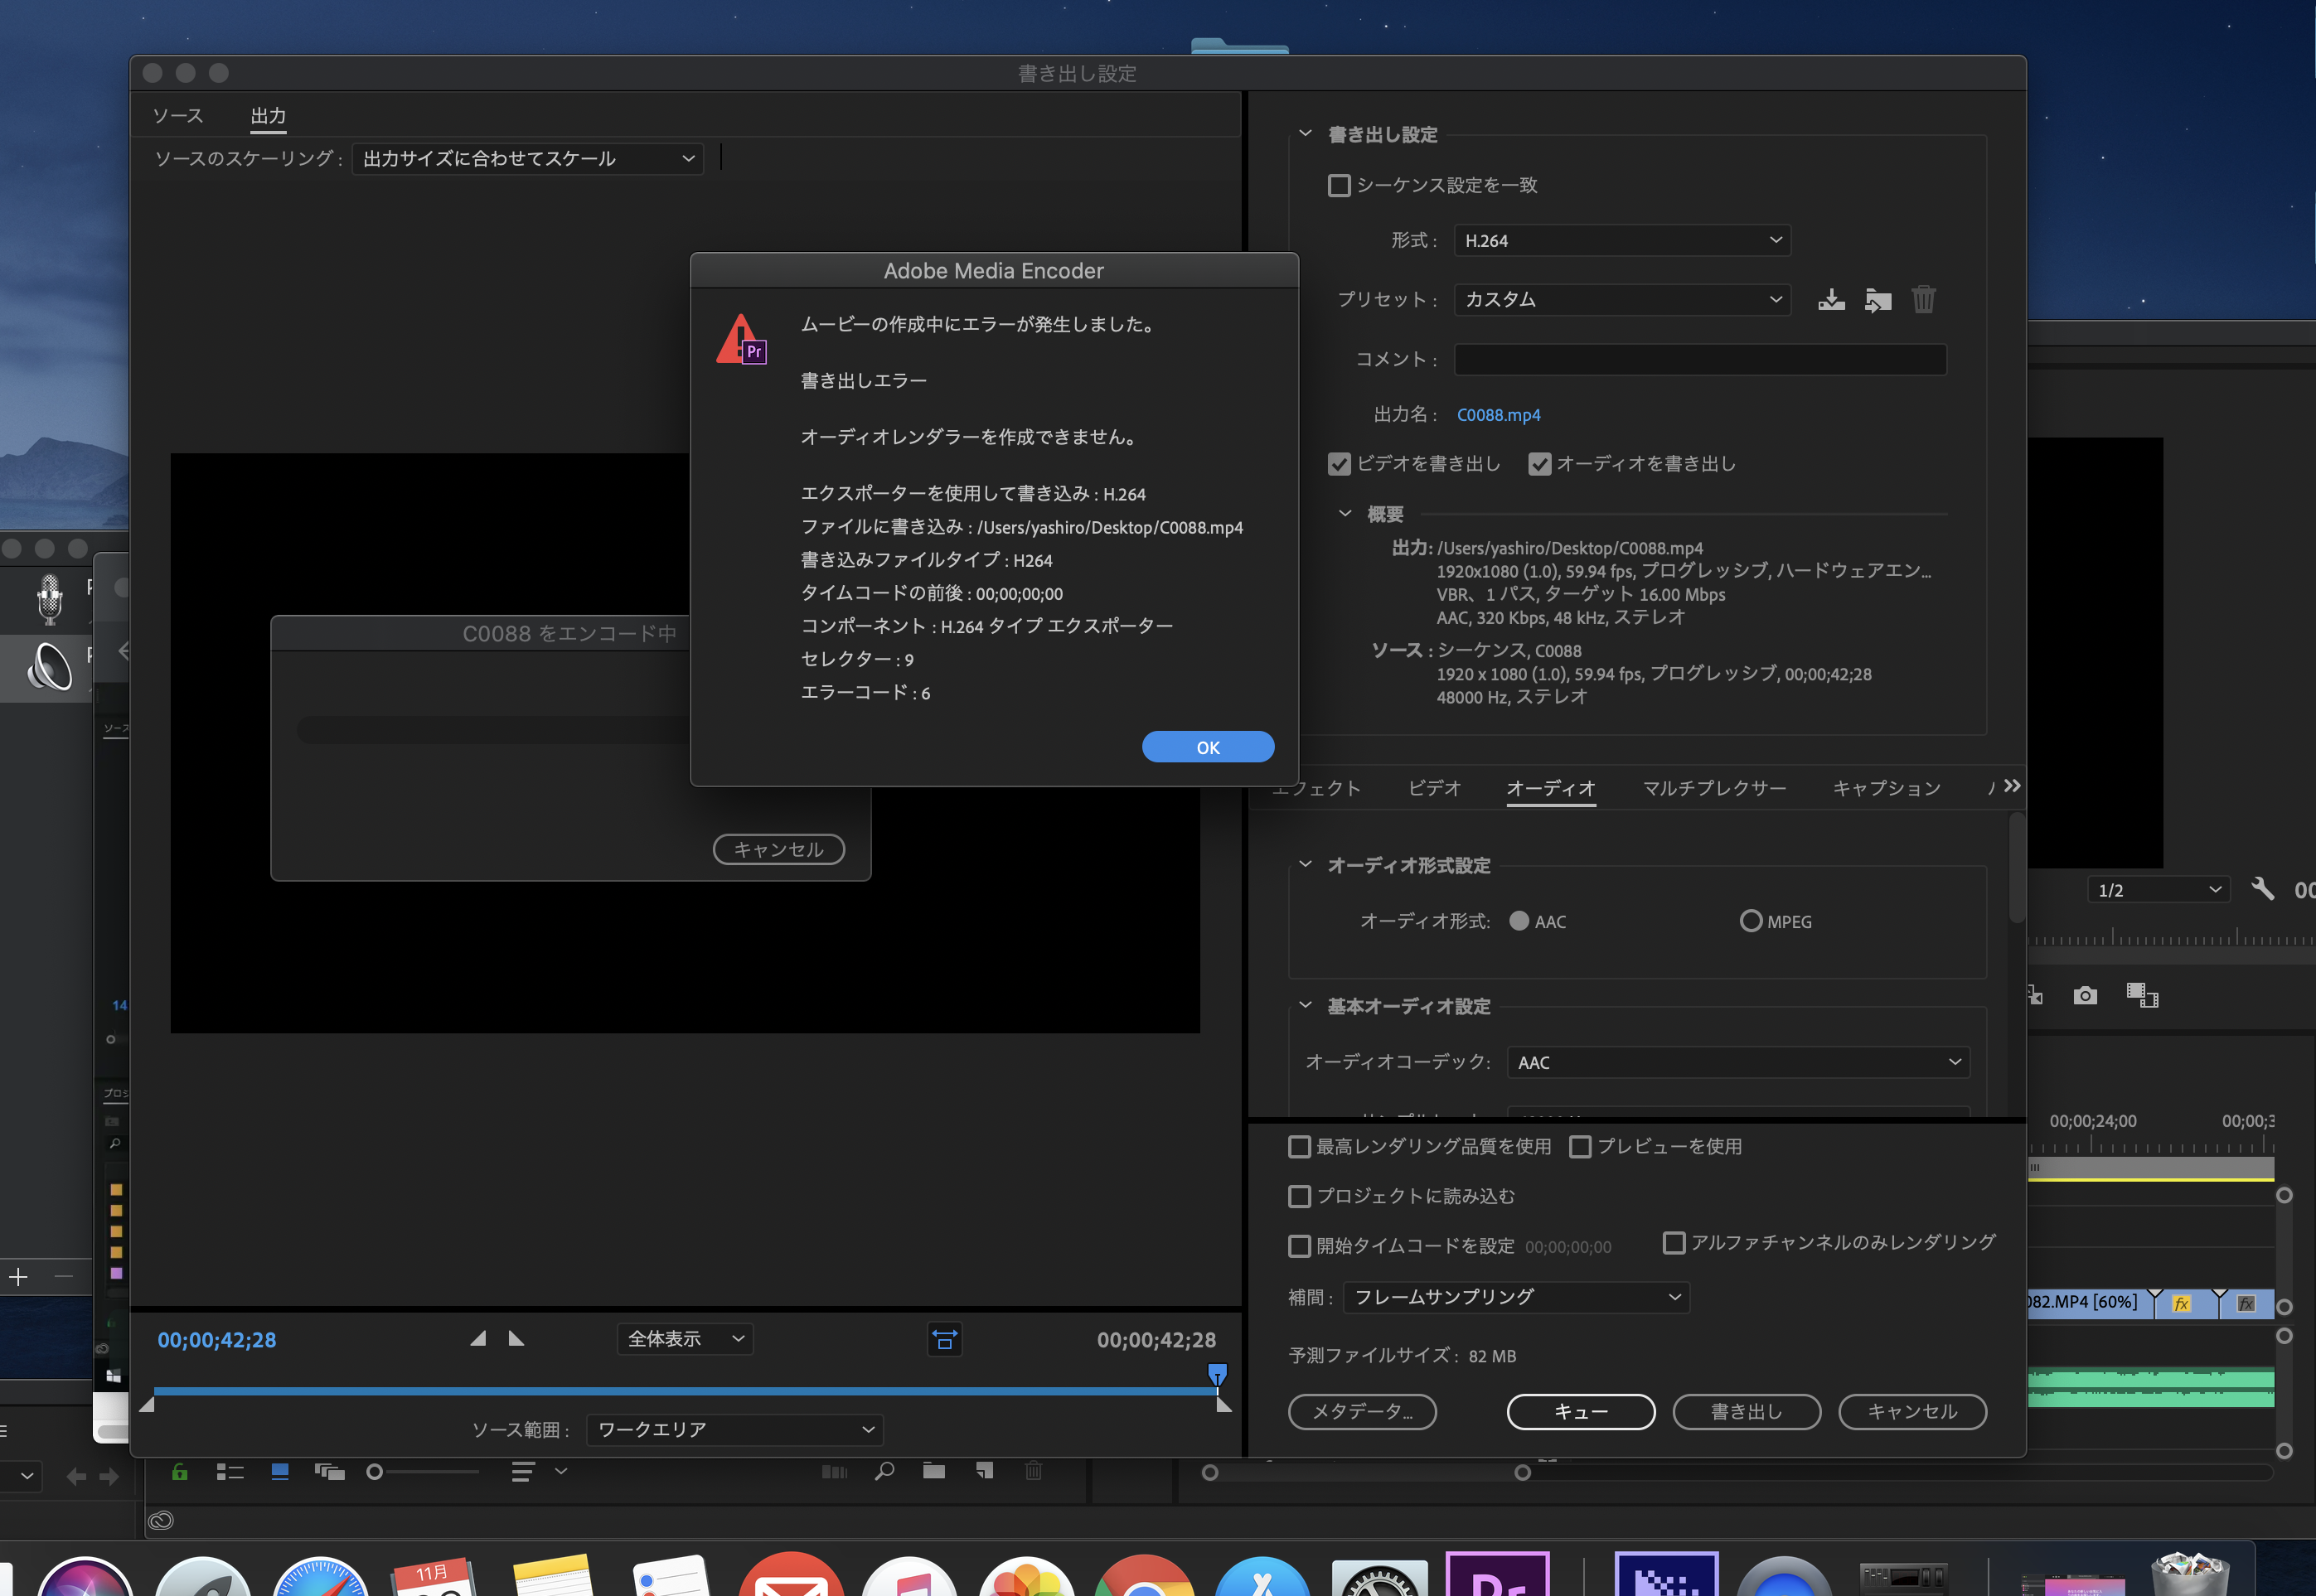Uncheck the export video checkbox
The width and height of the screenshot is (2316, 1596).
click(x=1339, y=464)
